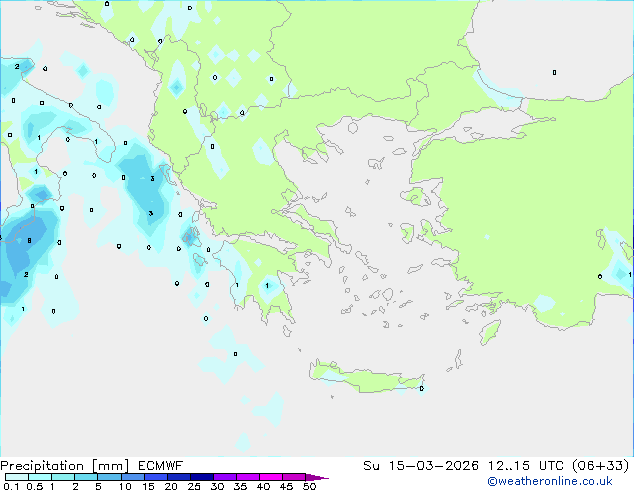Click the legend label 45
This screenshot has width=634, height=490.
286,486
